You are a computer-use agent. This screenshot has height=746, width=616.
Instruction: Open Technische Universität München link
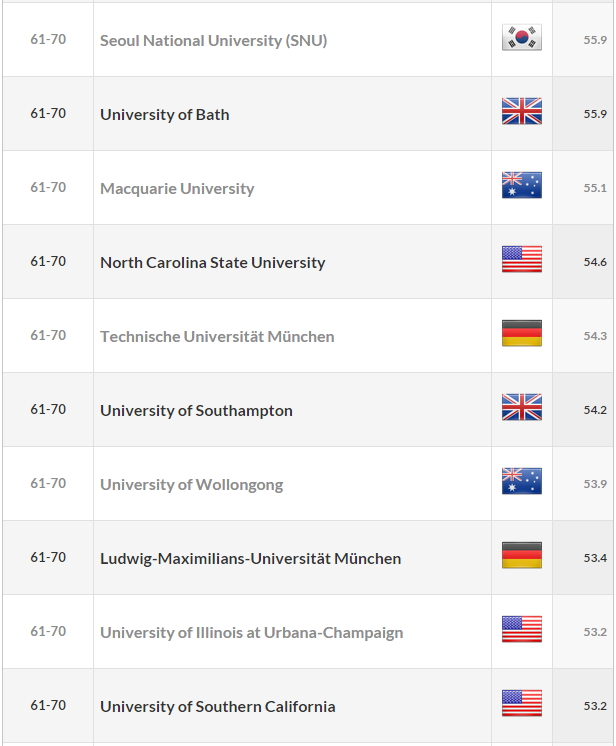pyautogui.click(x=217, y=336)
